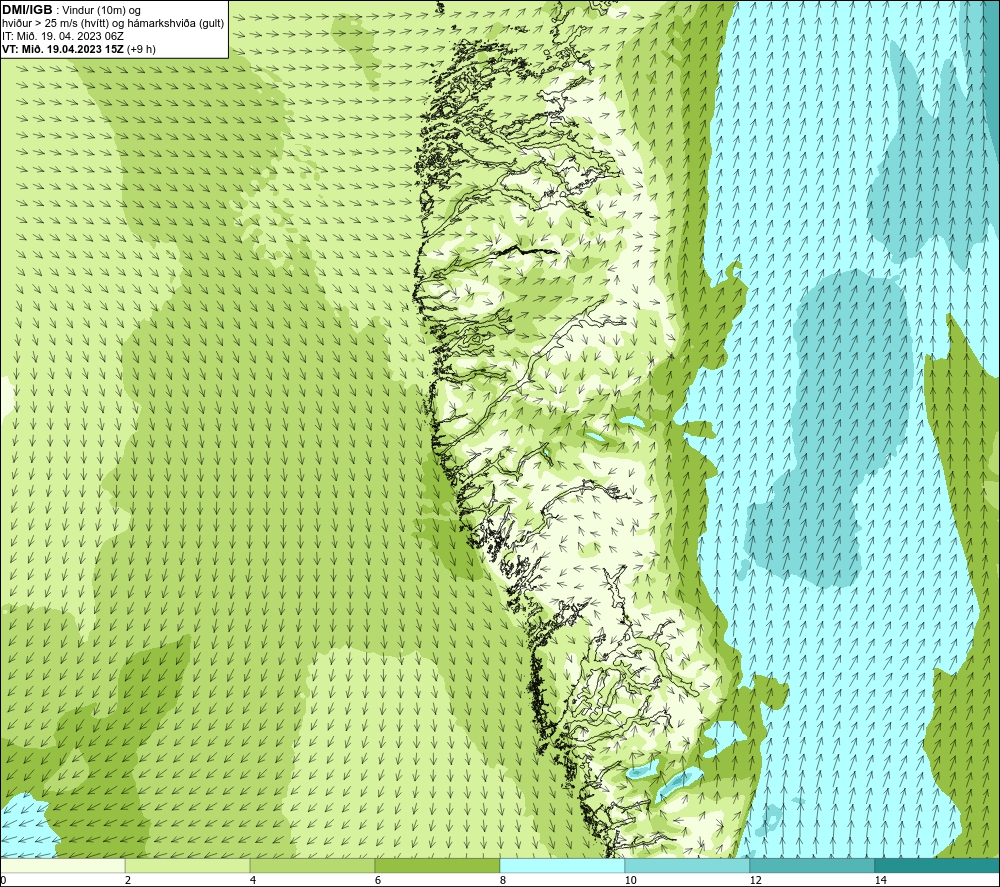Screen dimensions: 1000x887
Task: Click the 12–14 m/s darker teal swatch
Action: click(812, 866)
